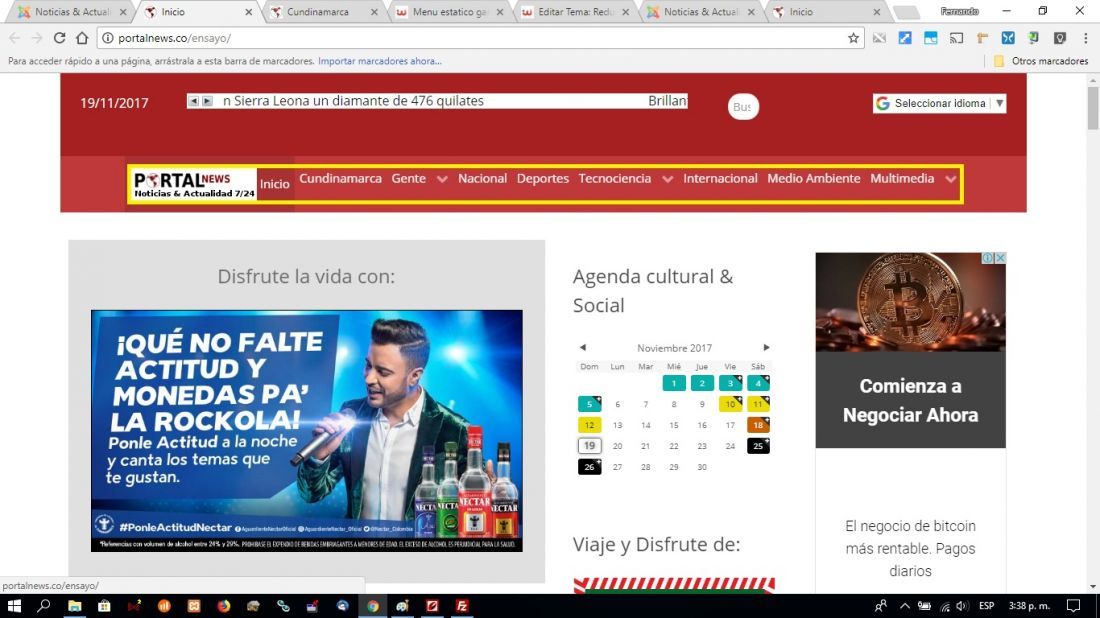Open Cundinamarca section in site menu

pos(340,178)
